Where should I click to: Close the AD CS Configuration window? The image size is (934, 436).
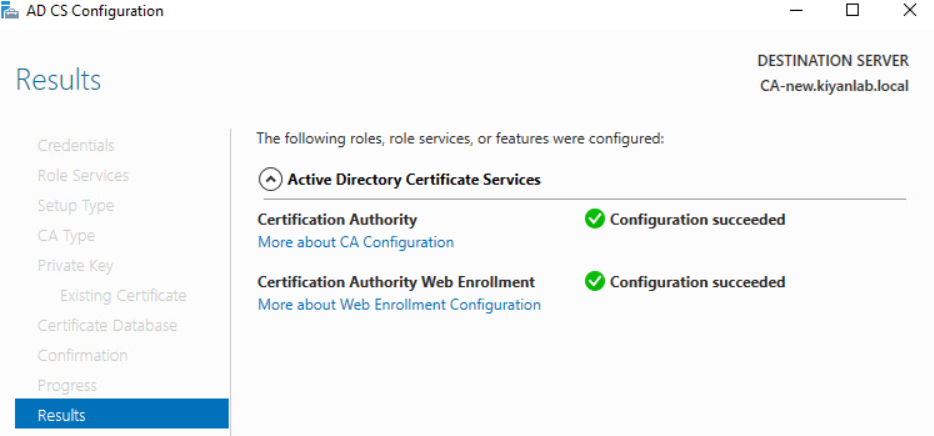[x=909, y=11]
